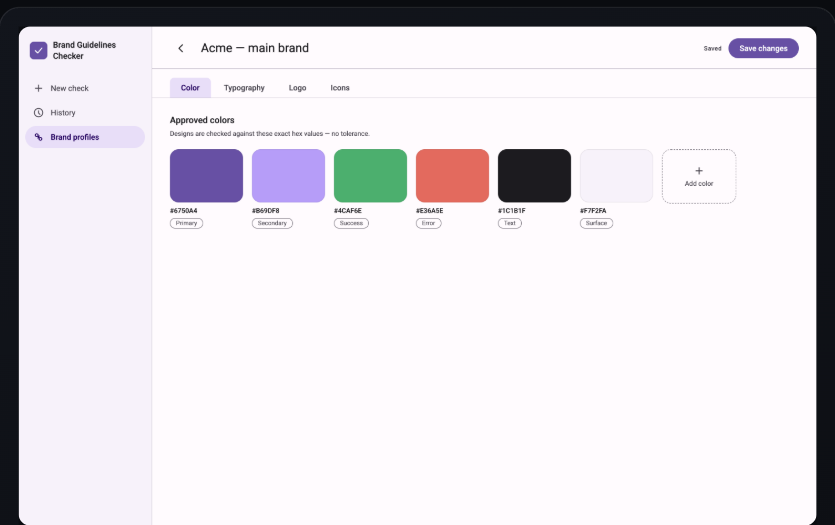The width and height of the screenshot is (835, 525).
Task: Click the Save changes button
Action: point(763,48)
